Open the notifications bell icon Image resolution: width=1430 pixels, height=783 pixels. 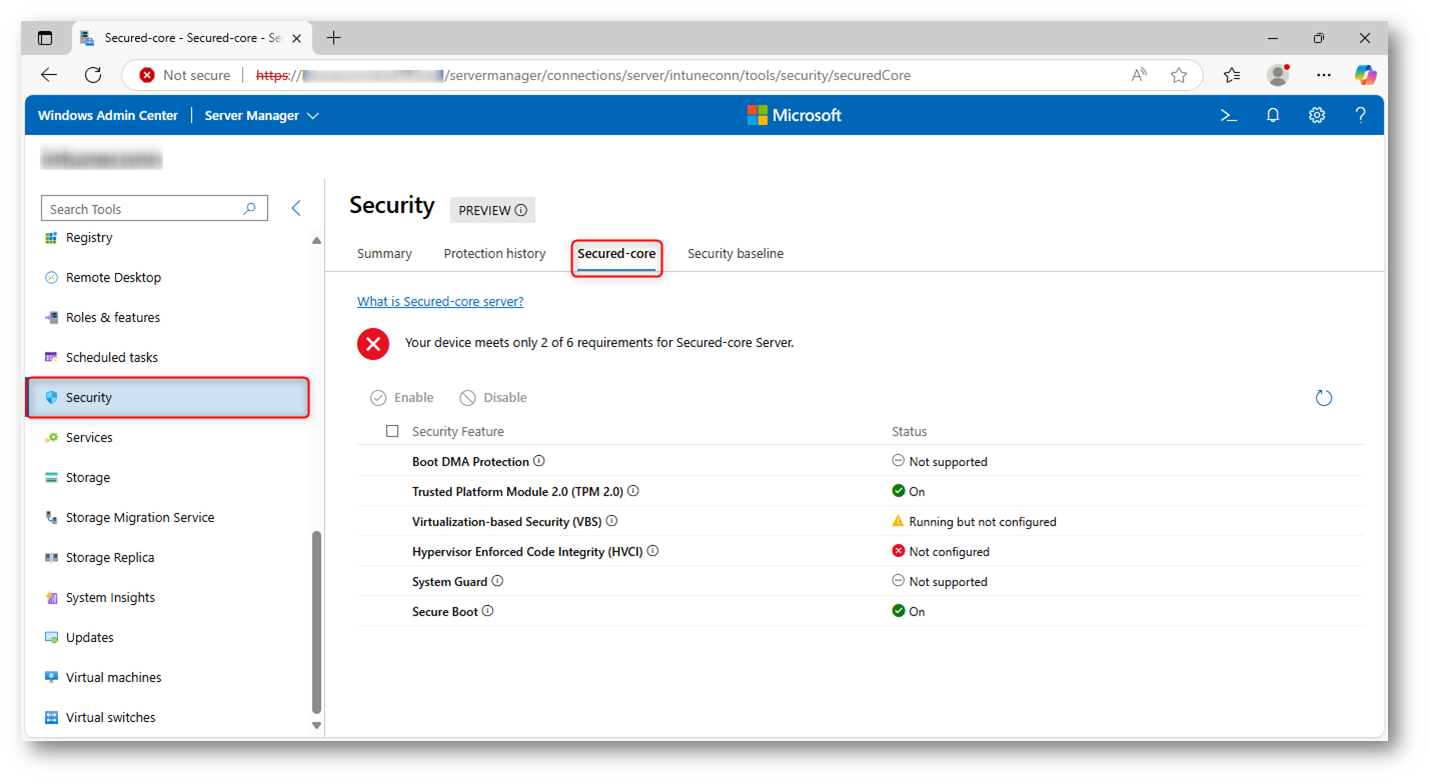click(1273, 116)
